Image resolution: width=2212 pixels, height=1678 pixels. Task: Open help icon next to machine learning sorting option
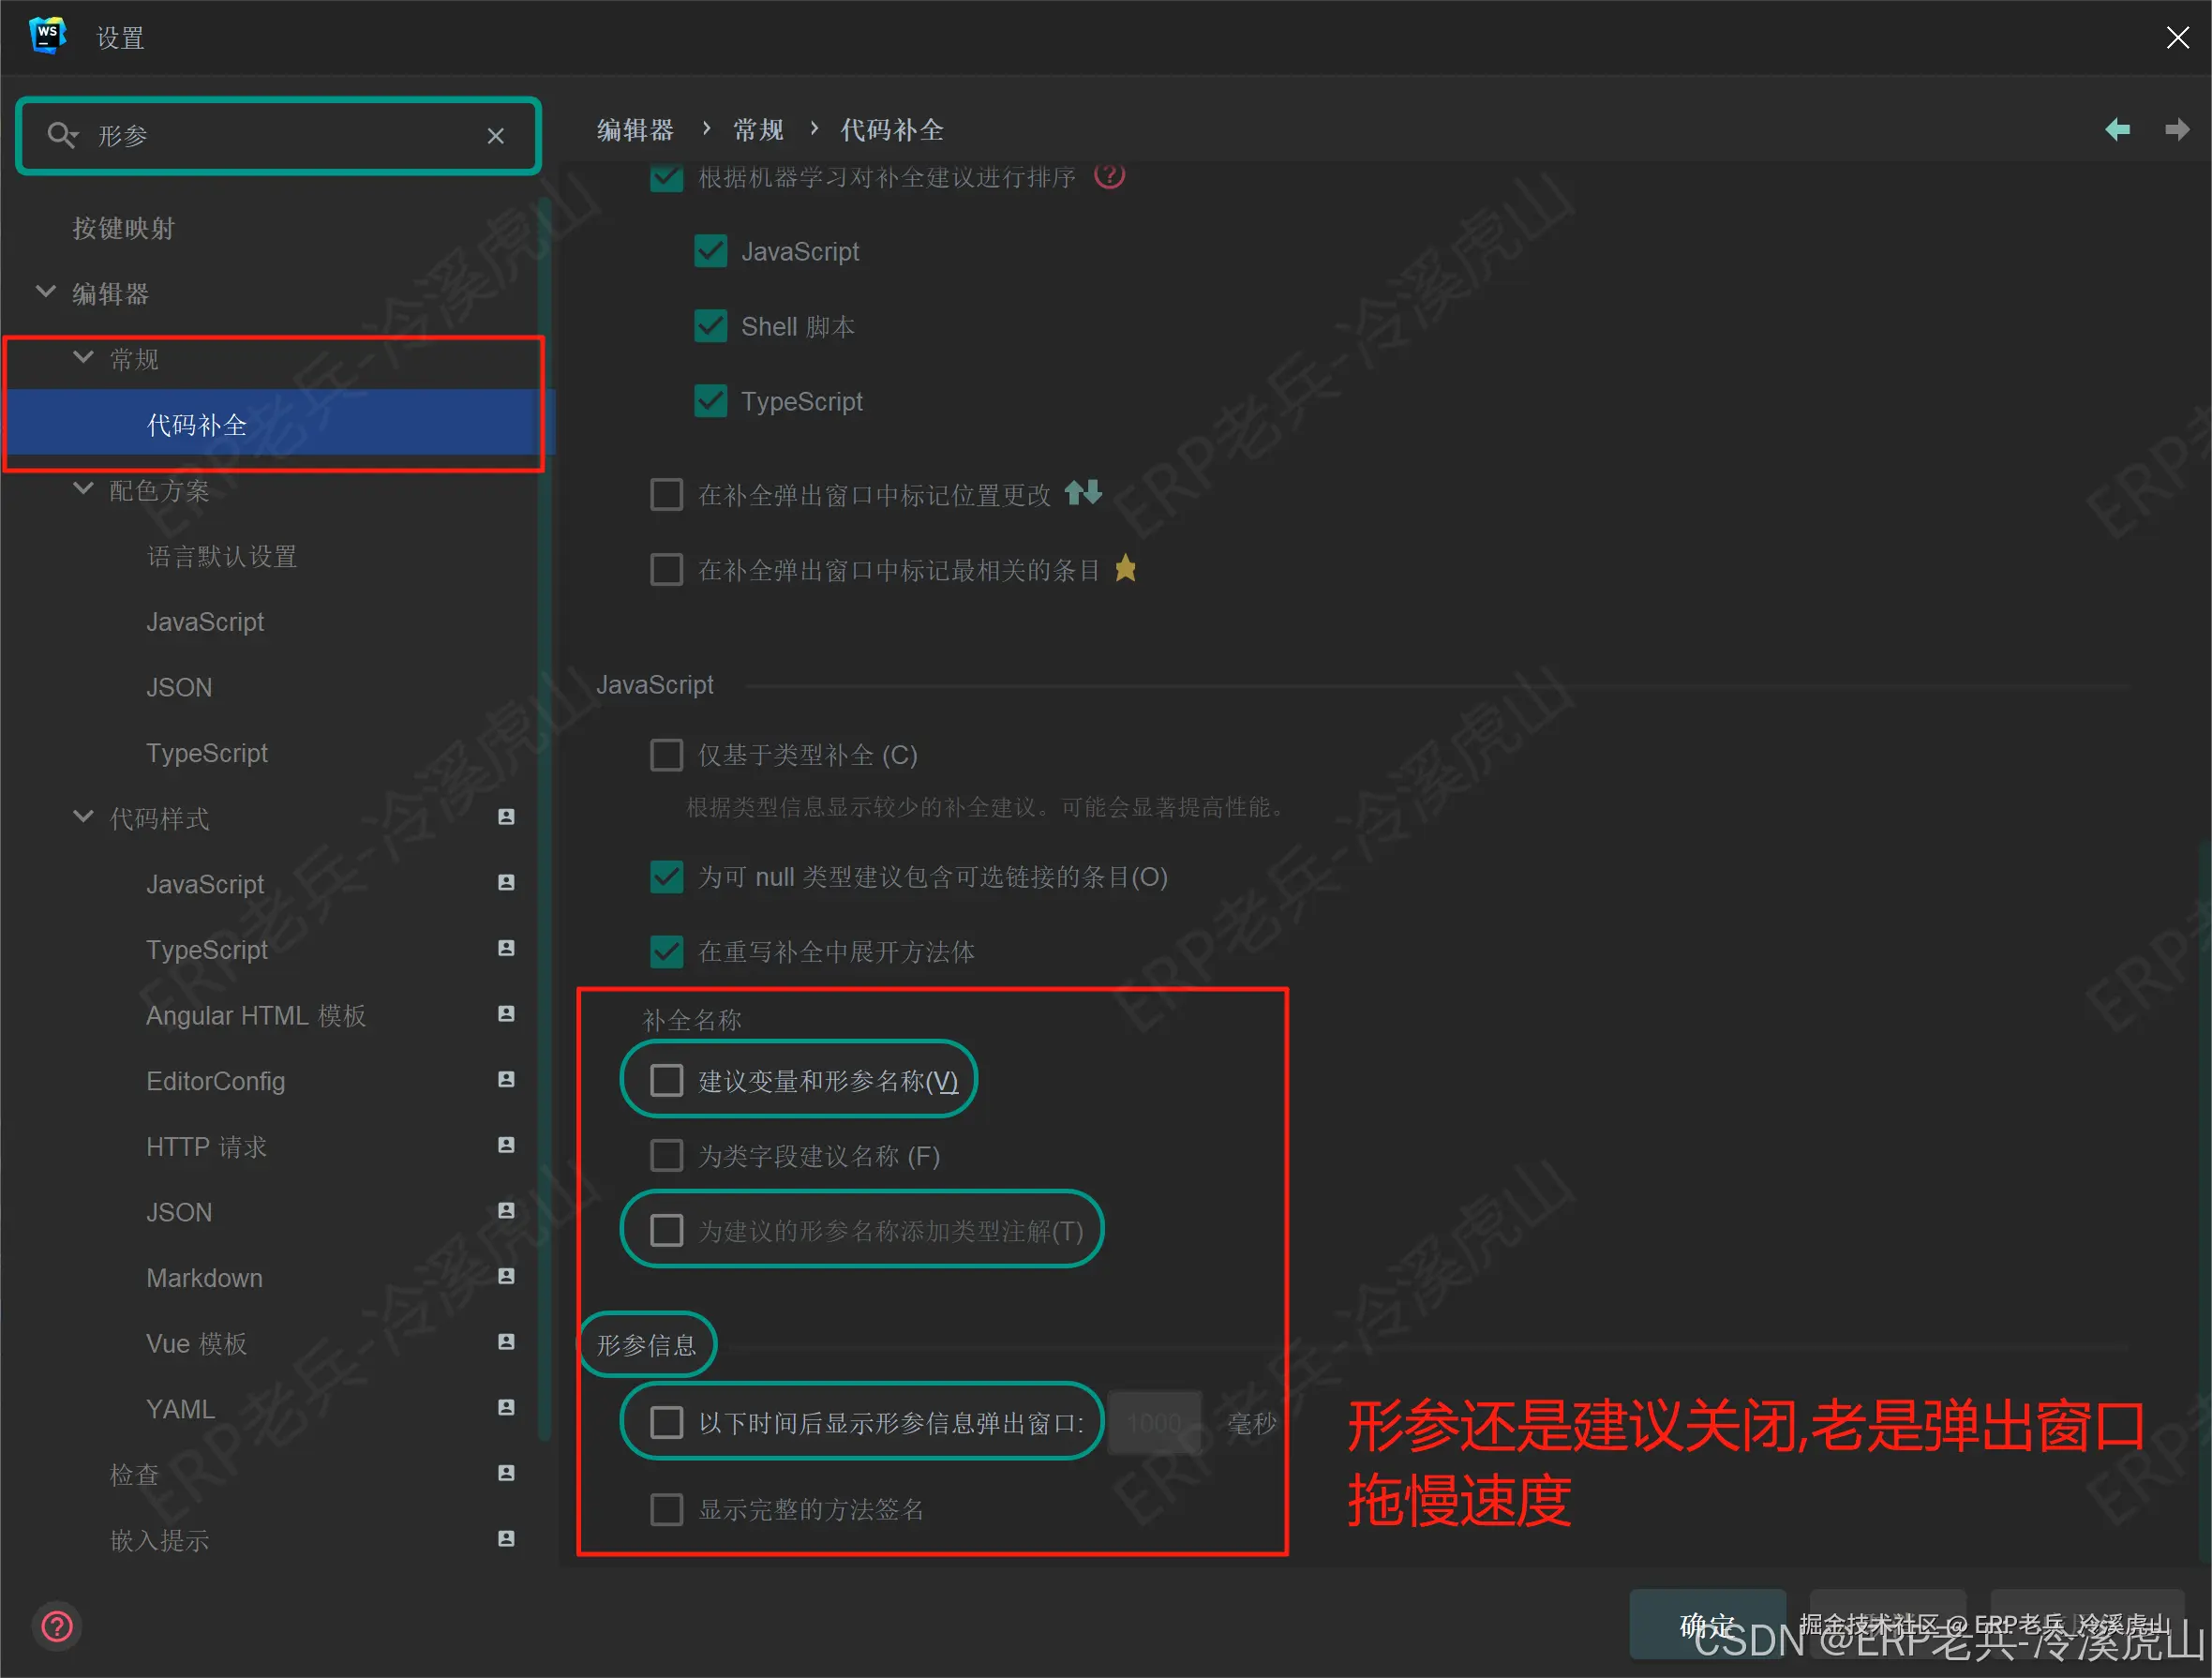tap(1110, 175)
